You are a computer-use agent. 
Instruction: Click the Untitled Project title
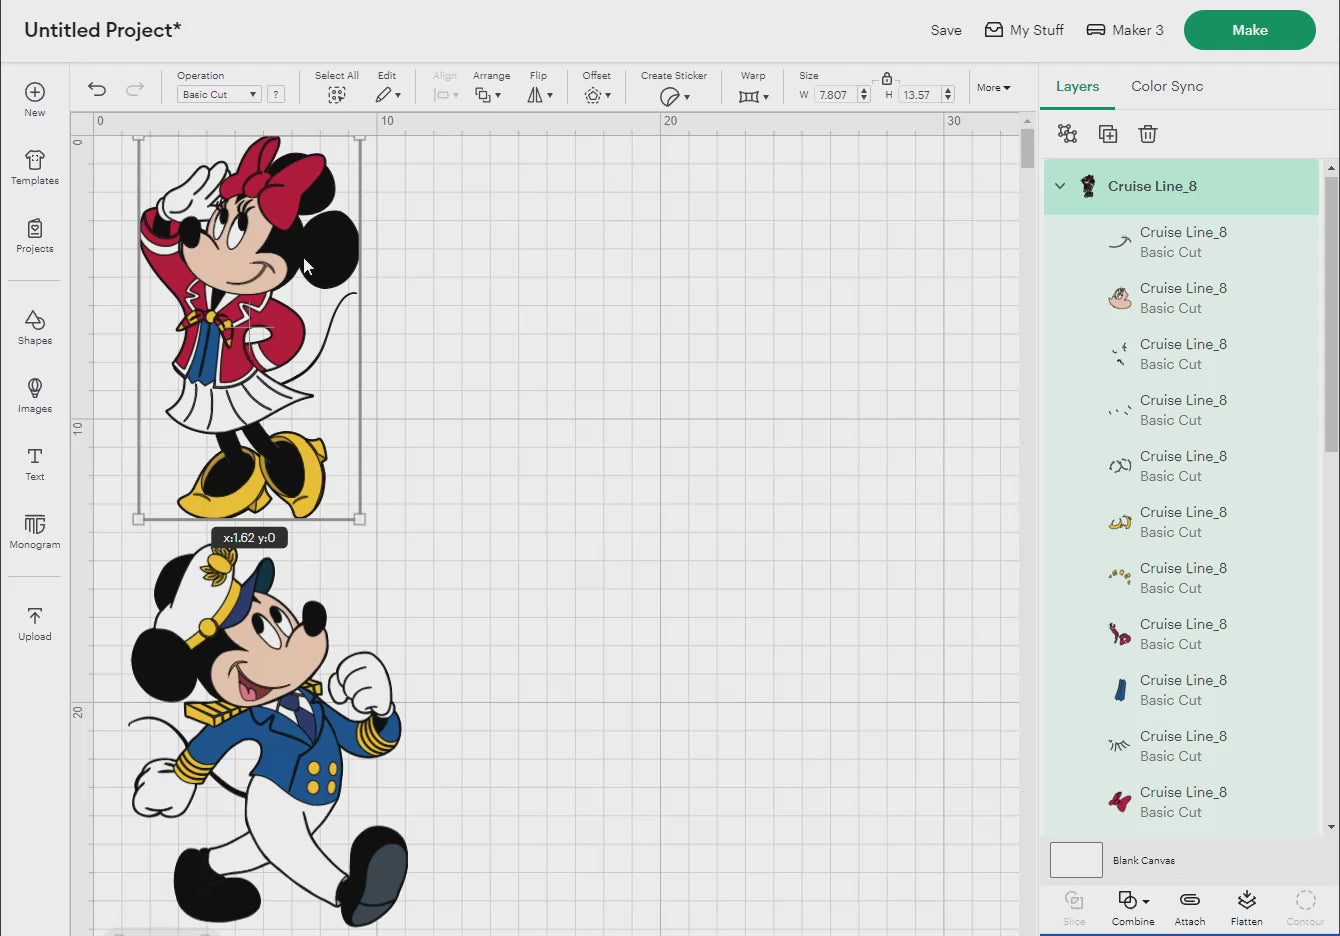[103, 30]
